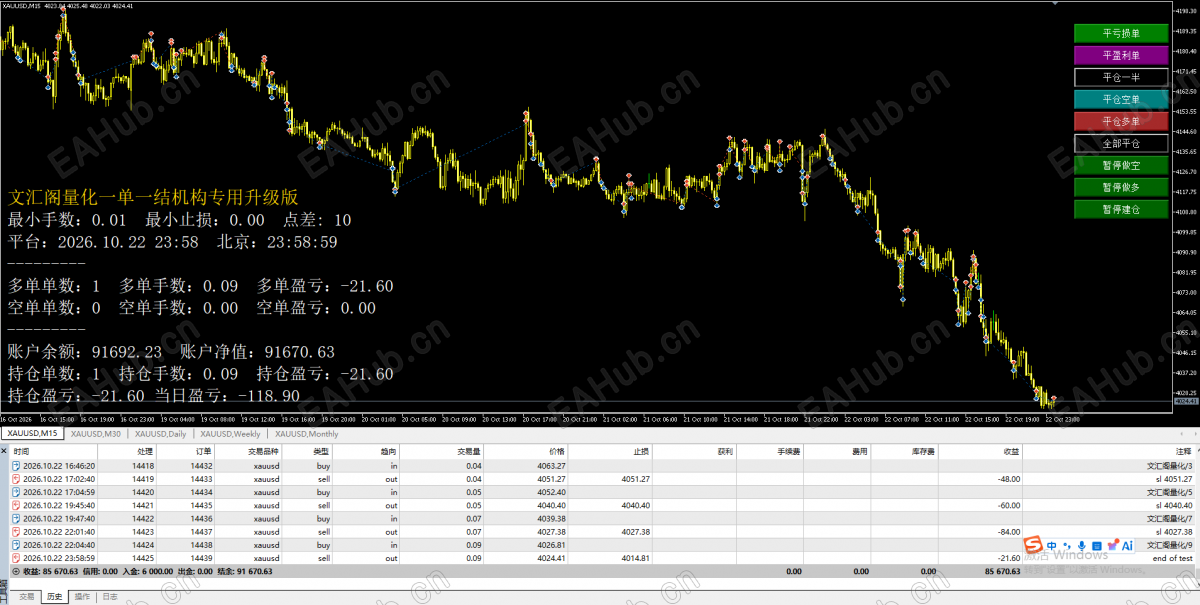Click the buy deal icon for 17:04:59 row
This screenshot has width=1200, height=605.
17,492
